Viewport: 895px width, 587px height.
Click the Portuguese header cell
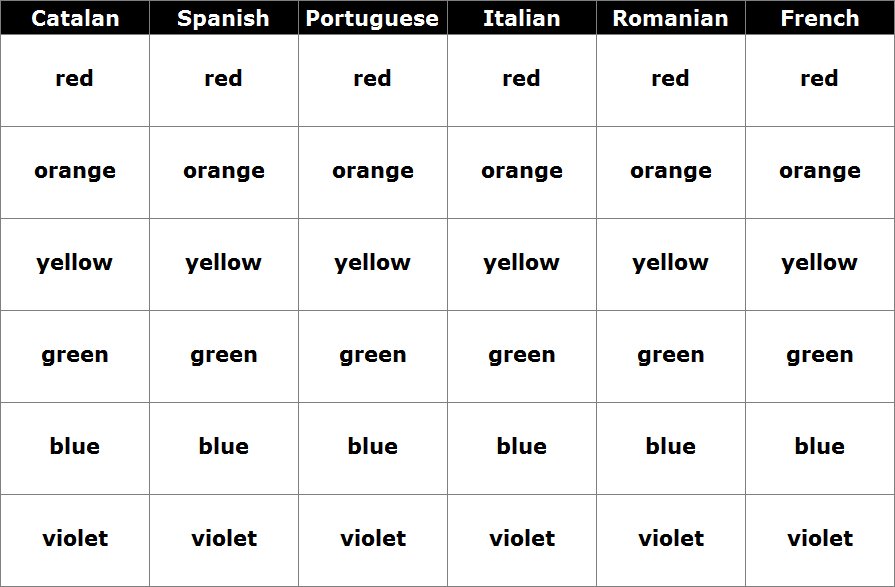coord(372,18)
